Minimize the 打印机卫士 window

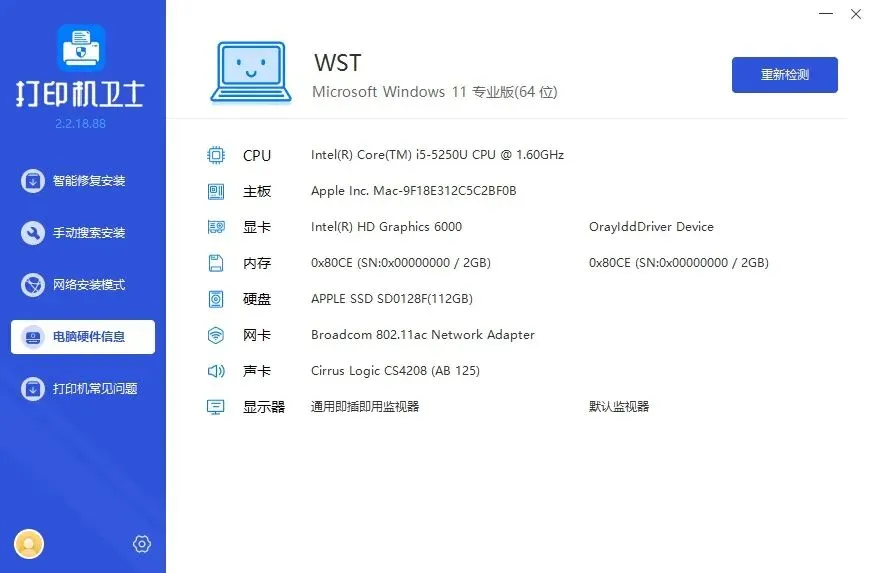click(x=826, y=13)
